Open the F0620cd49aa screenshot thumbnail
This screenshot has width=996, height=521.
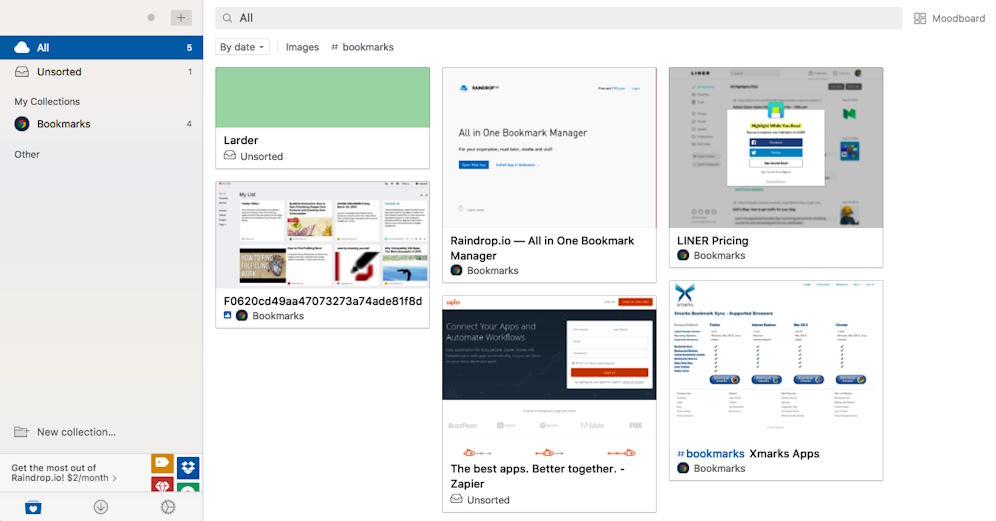click(x=323, y=235)
